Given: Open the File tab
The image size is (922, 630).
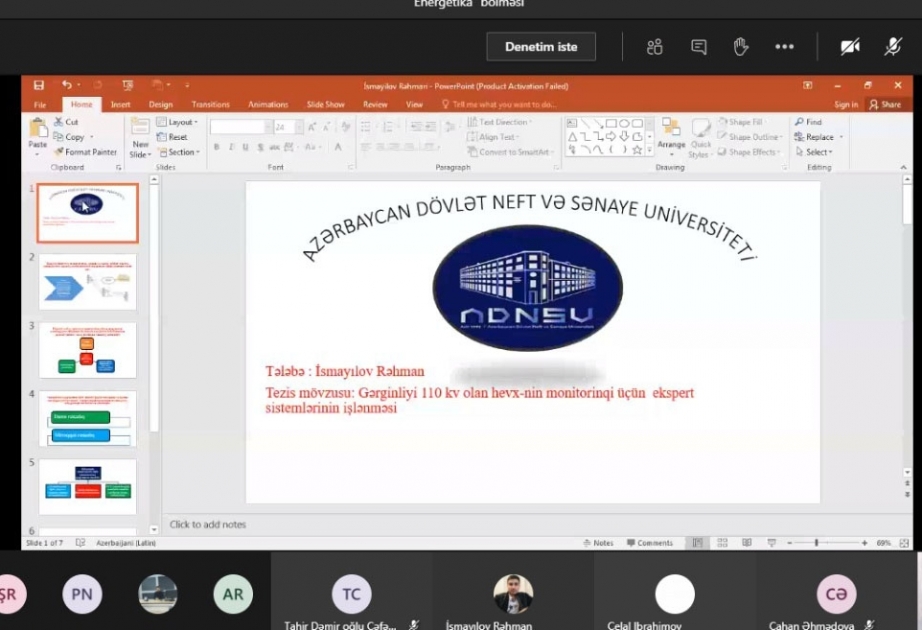Looking at the screenshot, I should point(40,105).
